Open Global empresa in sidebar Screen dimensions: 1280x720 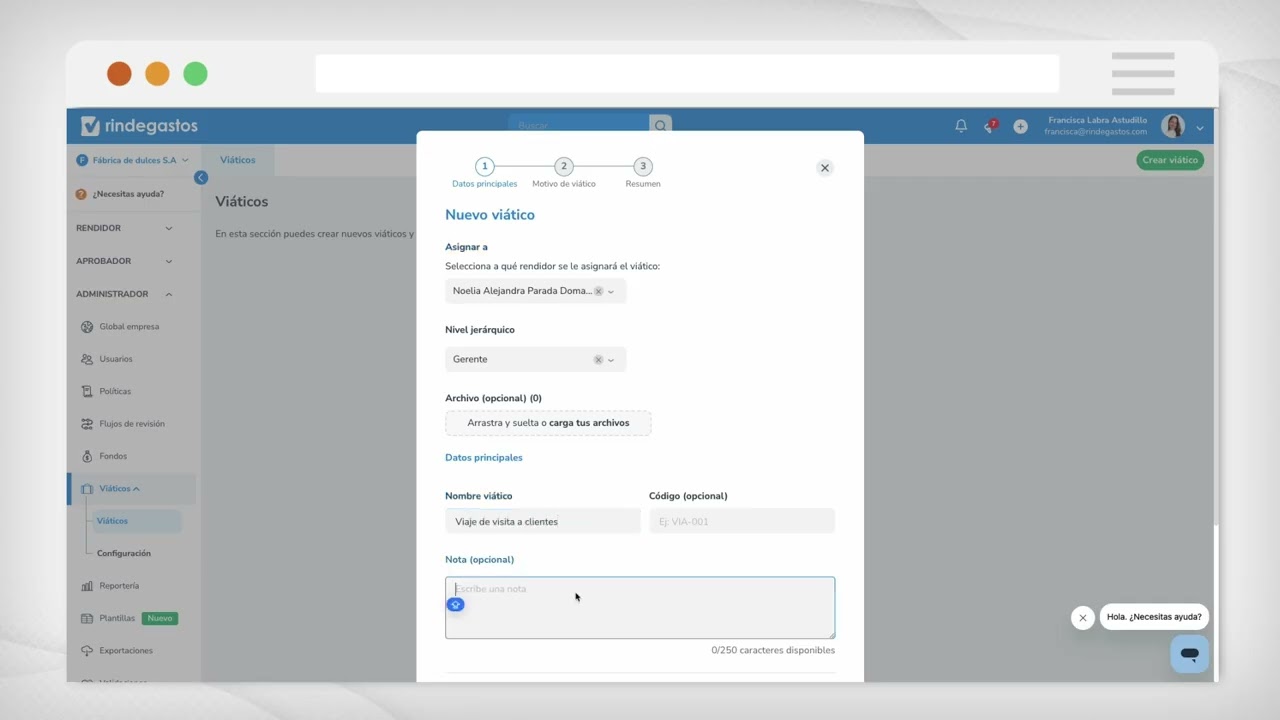click(x=129, y=326)
